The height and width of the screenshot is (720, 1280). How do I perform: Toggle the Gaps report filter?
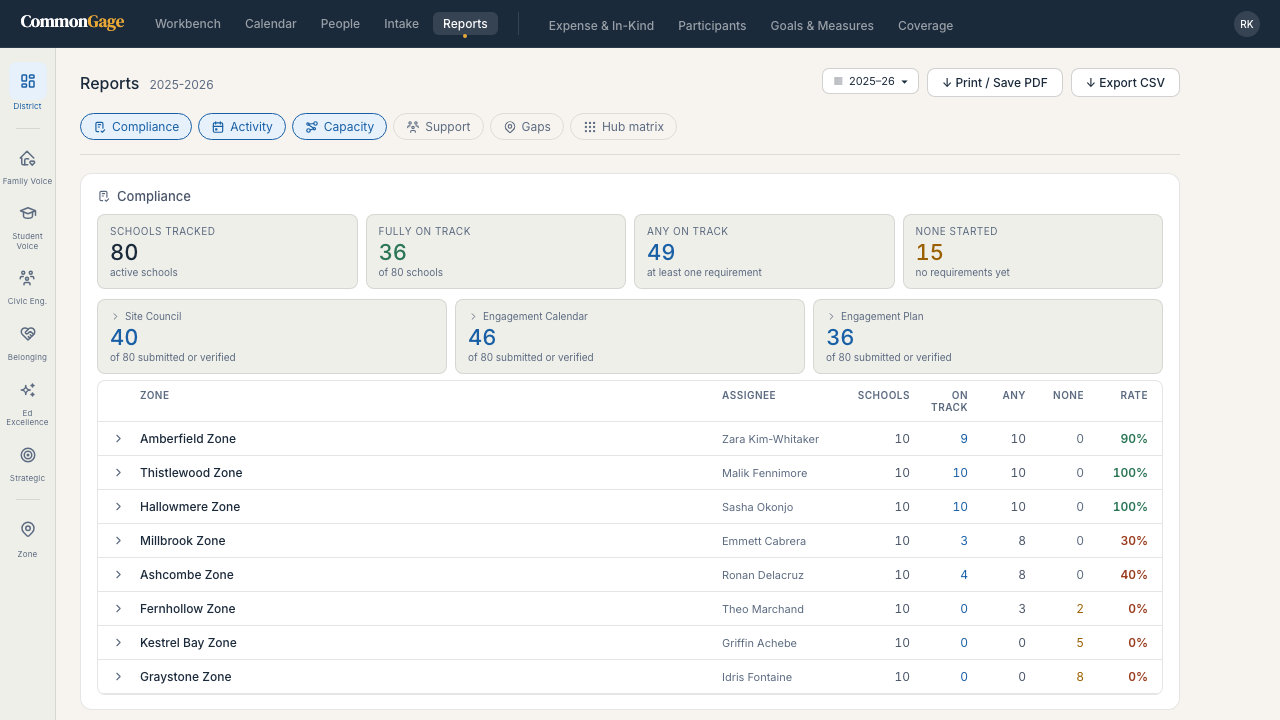pyautogui.click(x=527, y=127)
